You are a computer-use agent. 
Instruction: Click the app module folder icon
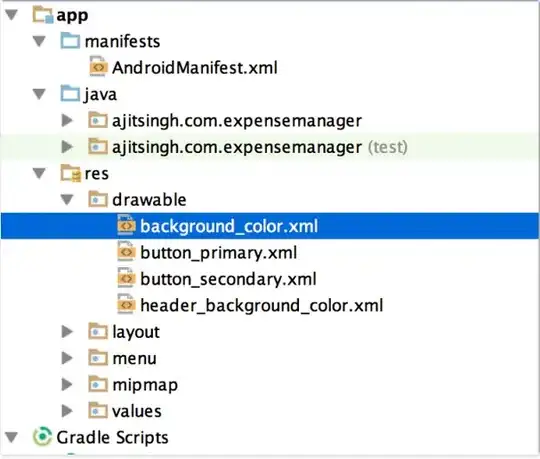pyautogui.click(x=43, y=15)
